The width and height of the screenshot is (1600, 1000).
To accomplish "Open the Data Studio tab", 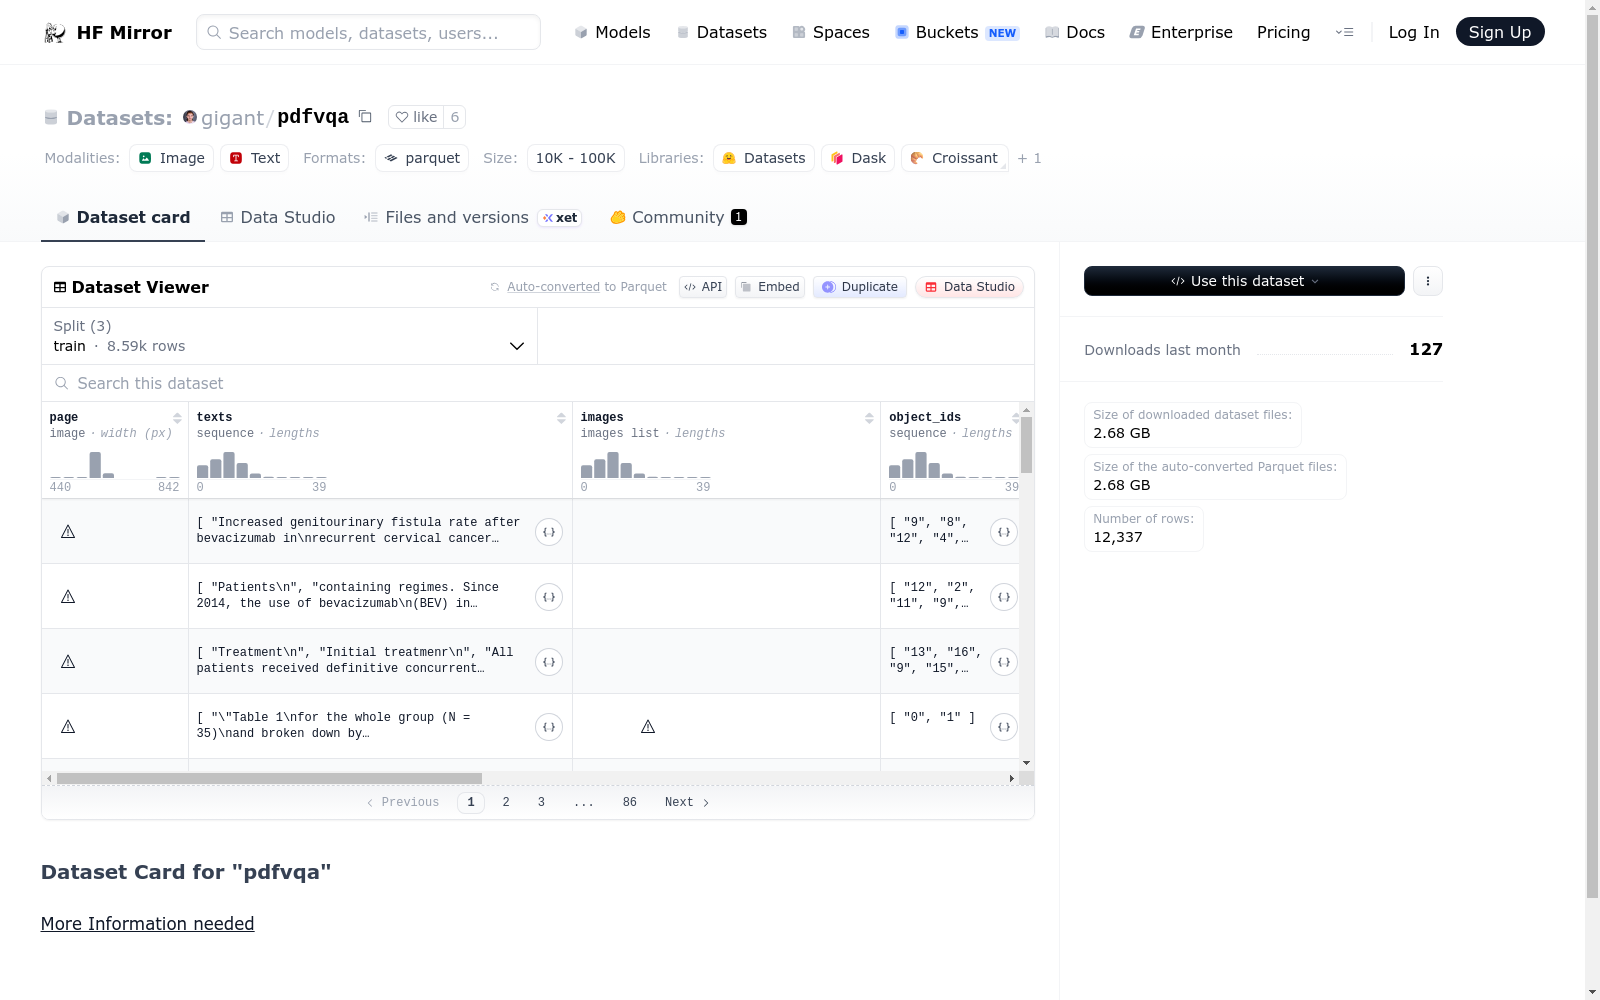I will tap(278, 217).
